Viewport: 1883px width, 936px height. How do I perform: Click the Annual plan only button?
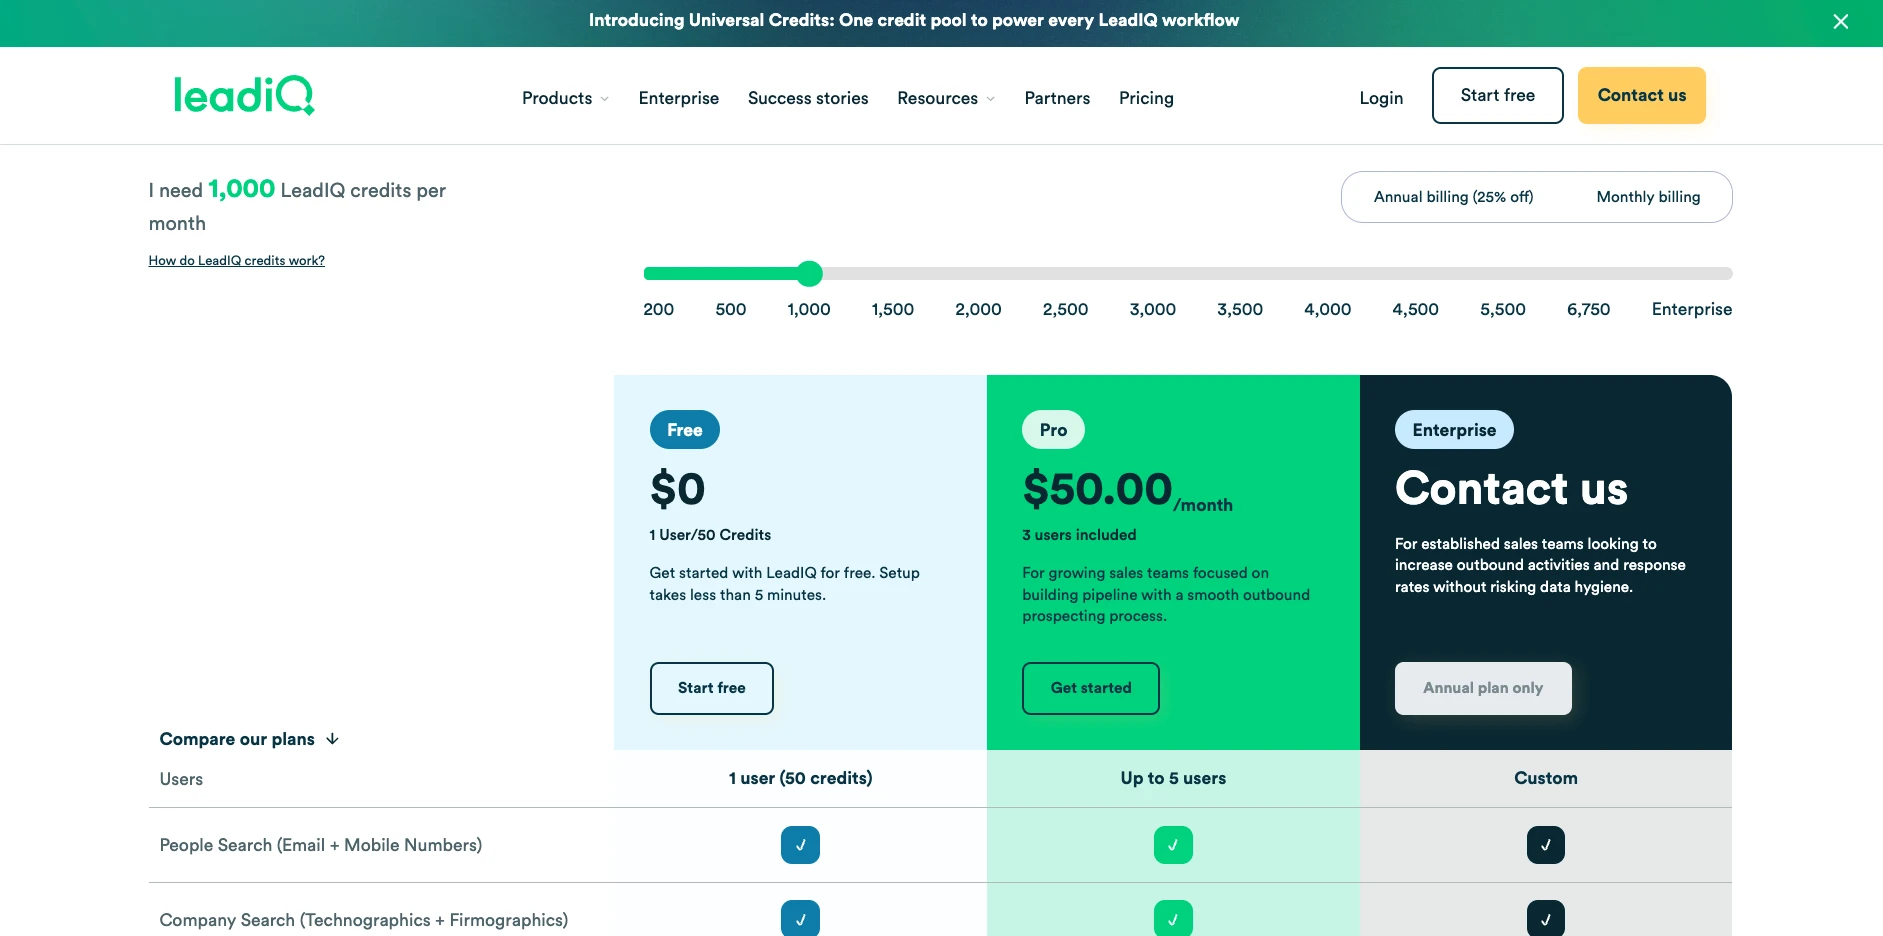[1483, 688]
